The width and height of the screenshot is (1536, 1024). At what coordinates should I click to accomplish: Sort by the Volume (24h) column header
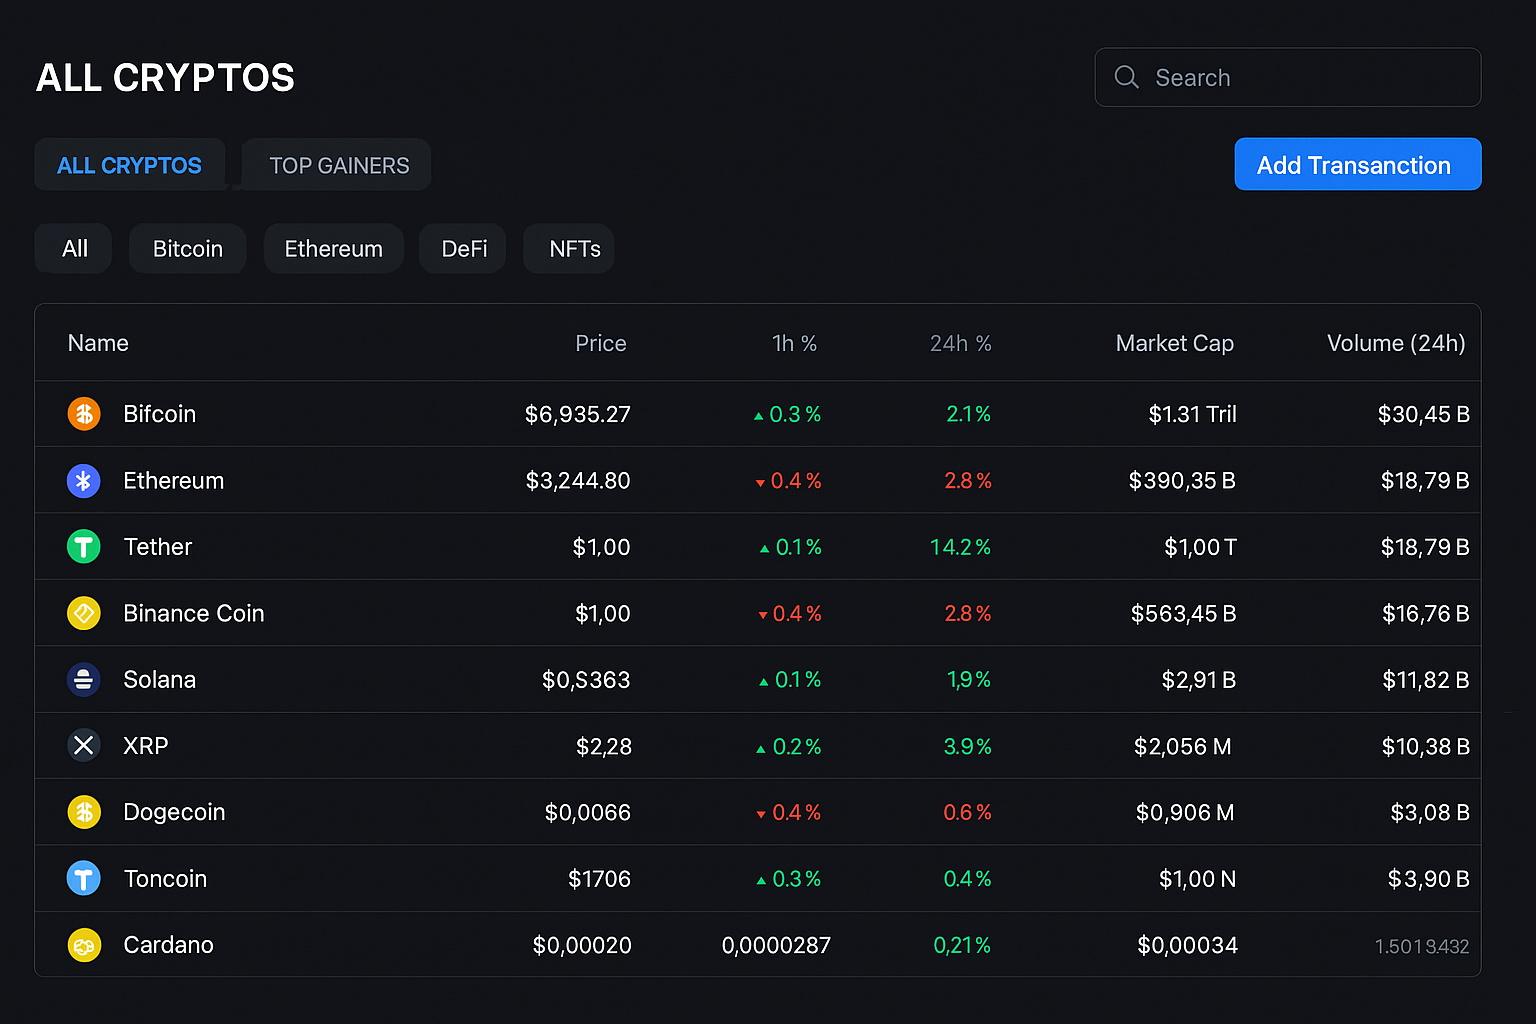pyautogui.click(x=1396, y=343)
